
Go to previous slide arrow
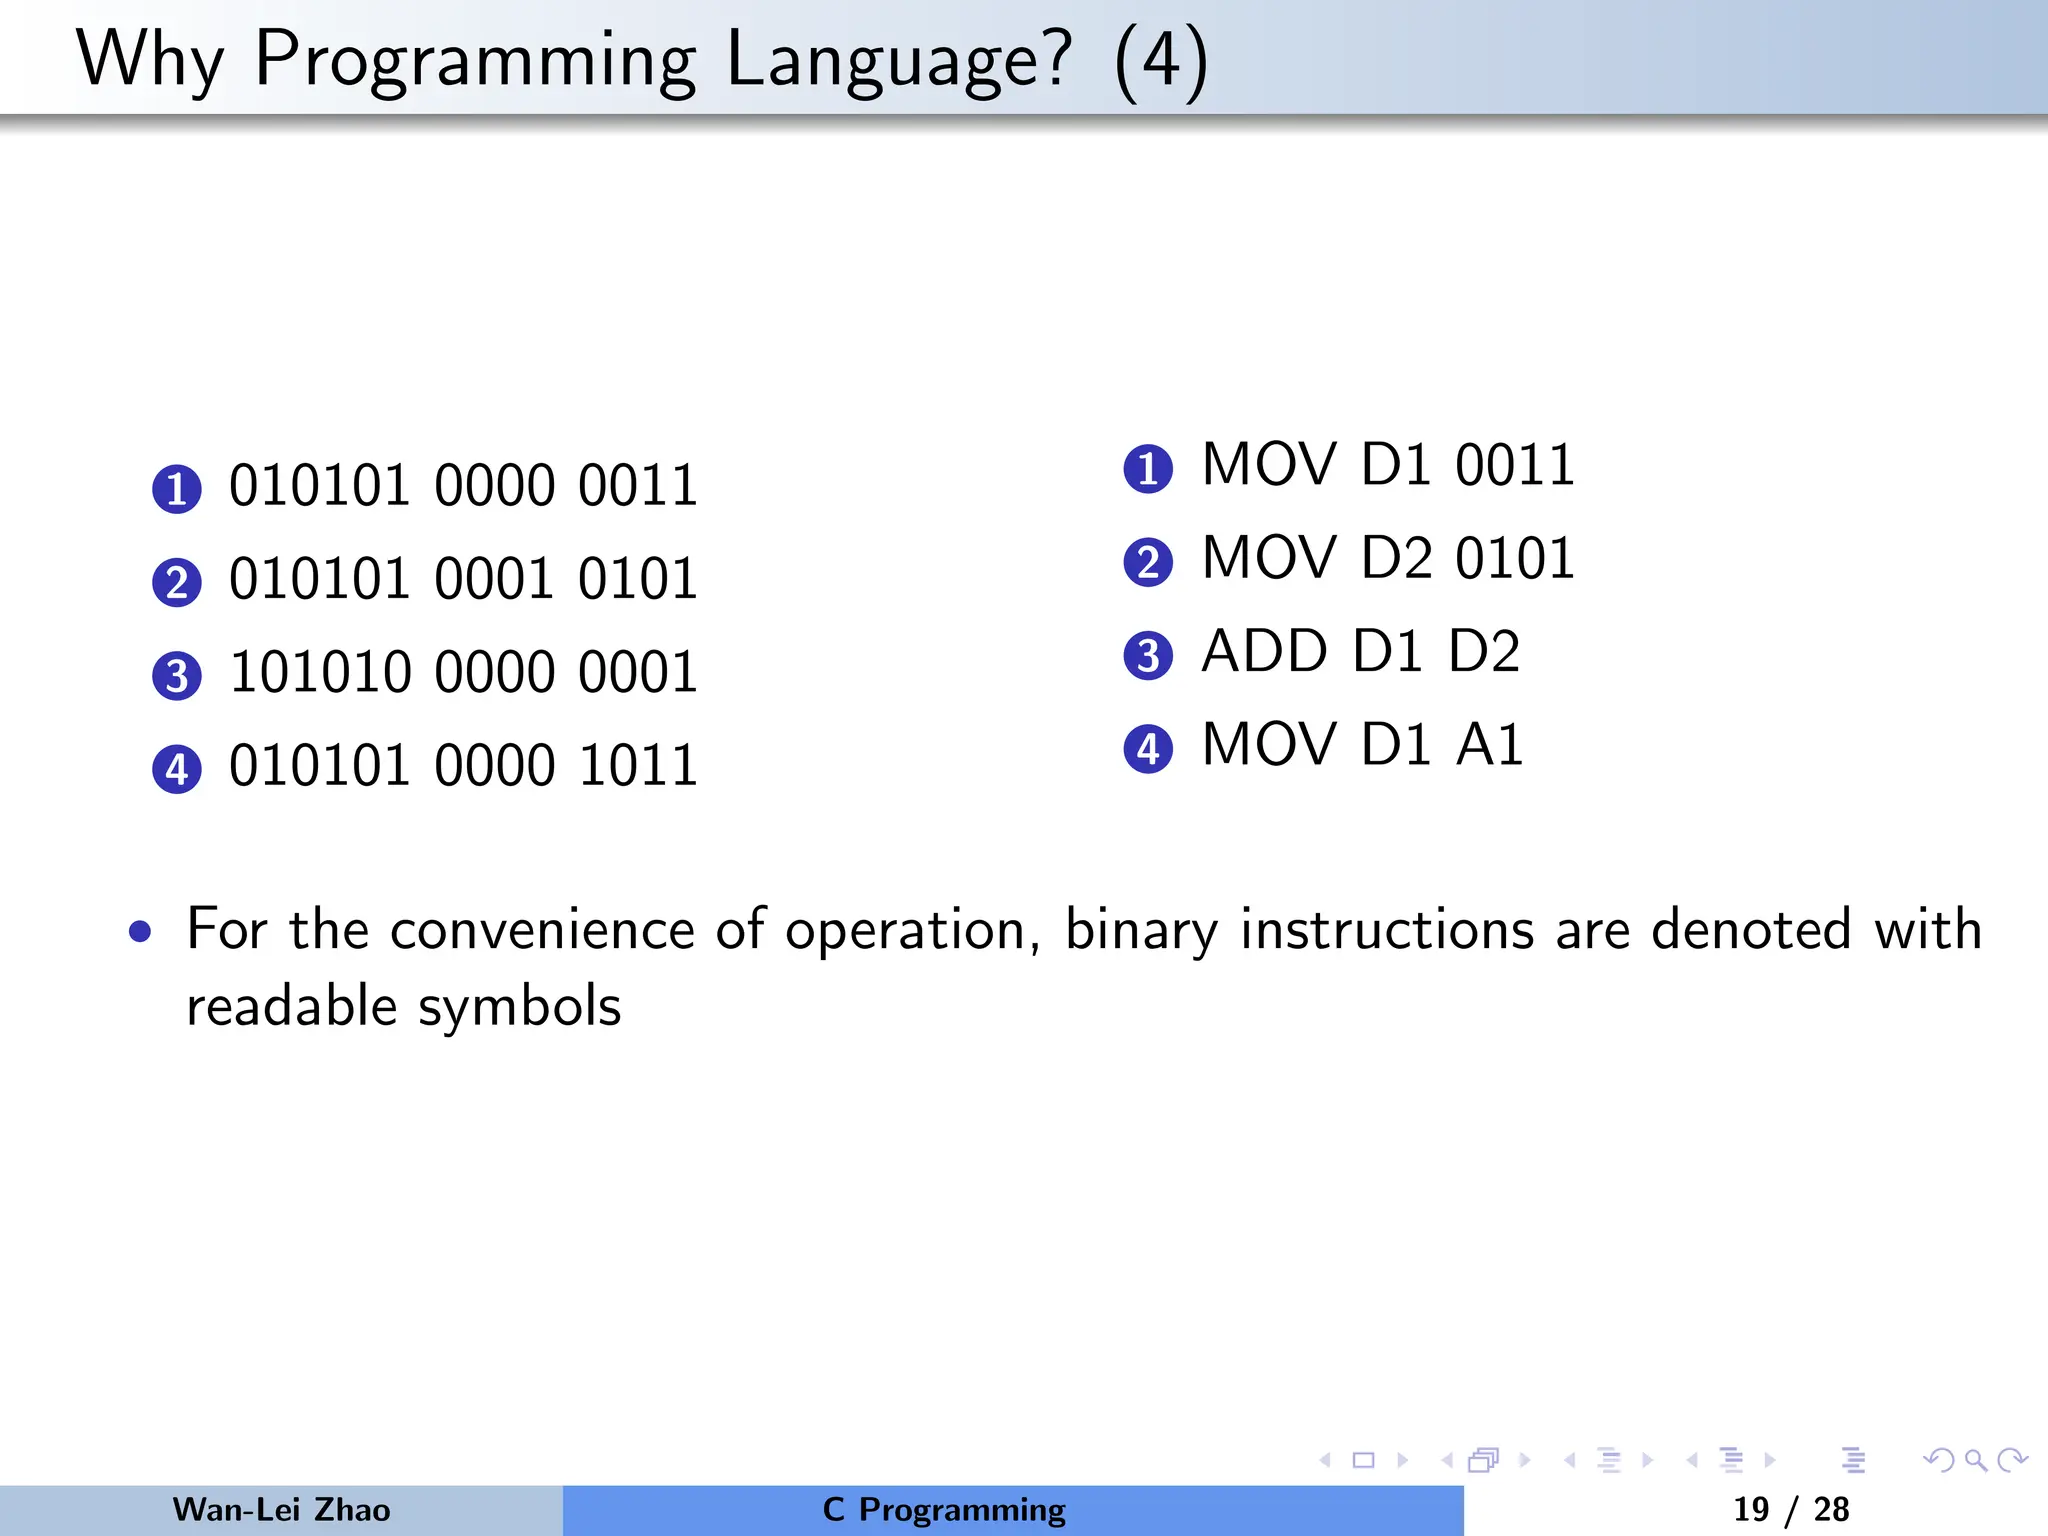1326,1460
